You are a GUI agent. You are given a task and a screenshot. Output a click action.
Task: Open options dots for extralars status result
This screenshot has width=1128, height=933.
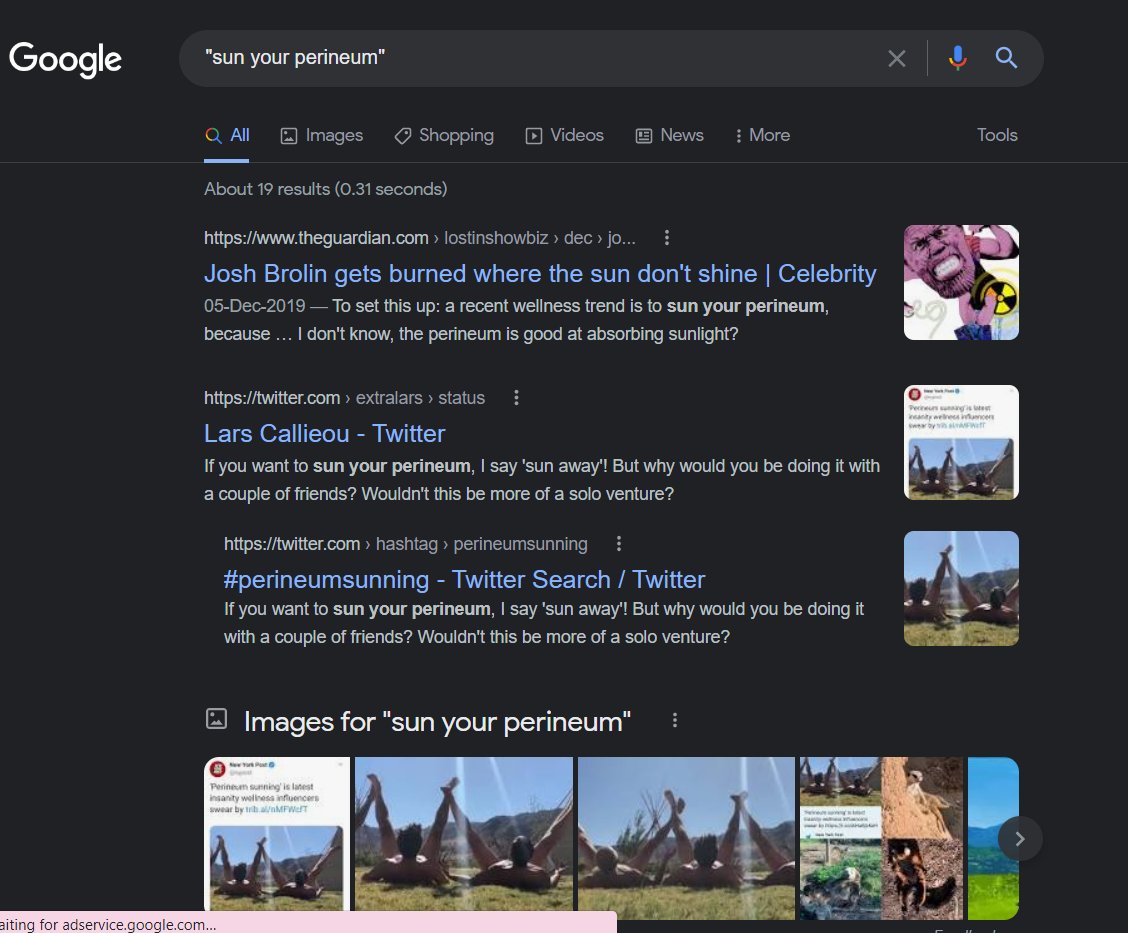point(516,398)
